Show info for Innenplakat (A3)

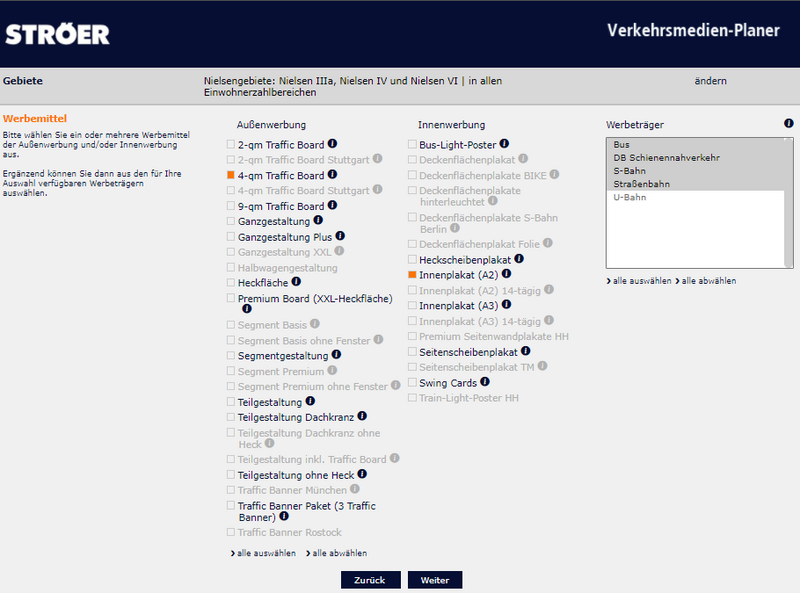(506, 305)
